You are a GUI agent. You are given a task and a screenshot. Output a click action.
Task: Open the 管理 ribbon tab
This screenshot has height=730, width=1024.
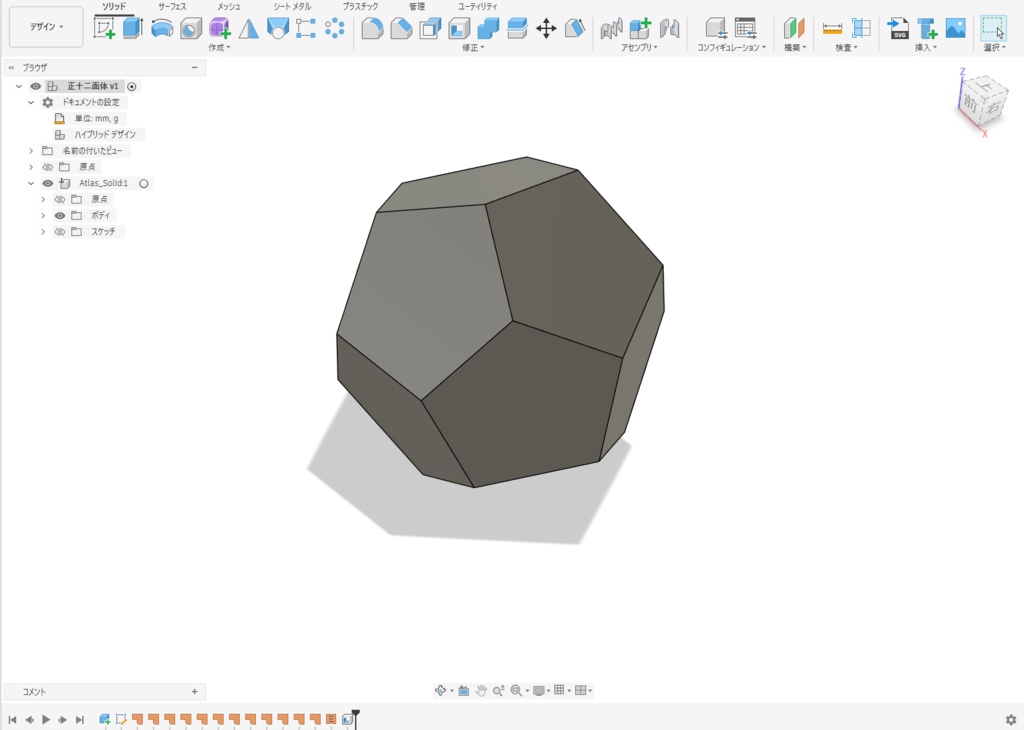(x=418, y=6)
